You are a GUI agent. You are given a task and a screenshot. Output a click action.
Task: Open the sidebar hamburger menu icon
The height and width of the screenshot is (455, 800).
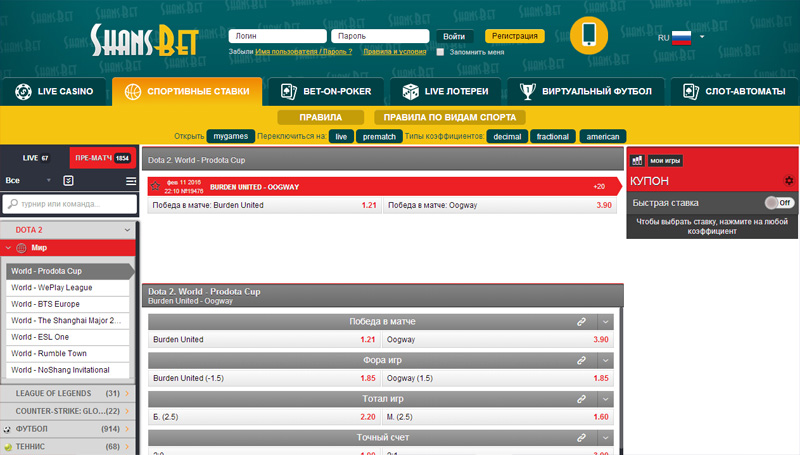(131, 181)
